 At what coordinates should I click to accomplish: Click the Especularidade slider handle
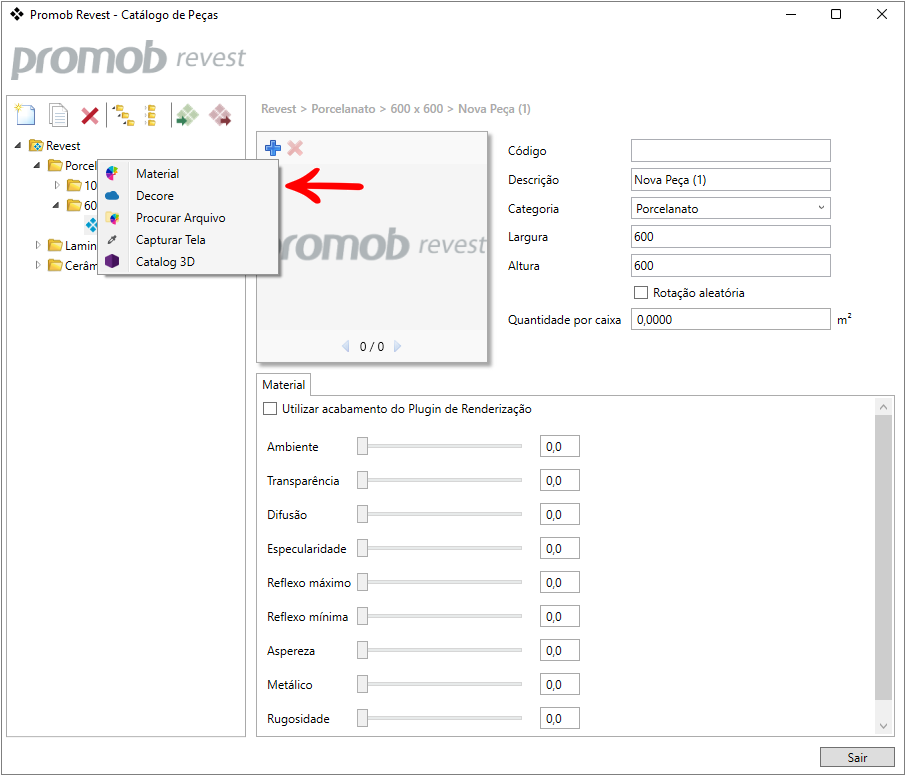tap(362, 548)
